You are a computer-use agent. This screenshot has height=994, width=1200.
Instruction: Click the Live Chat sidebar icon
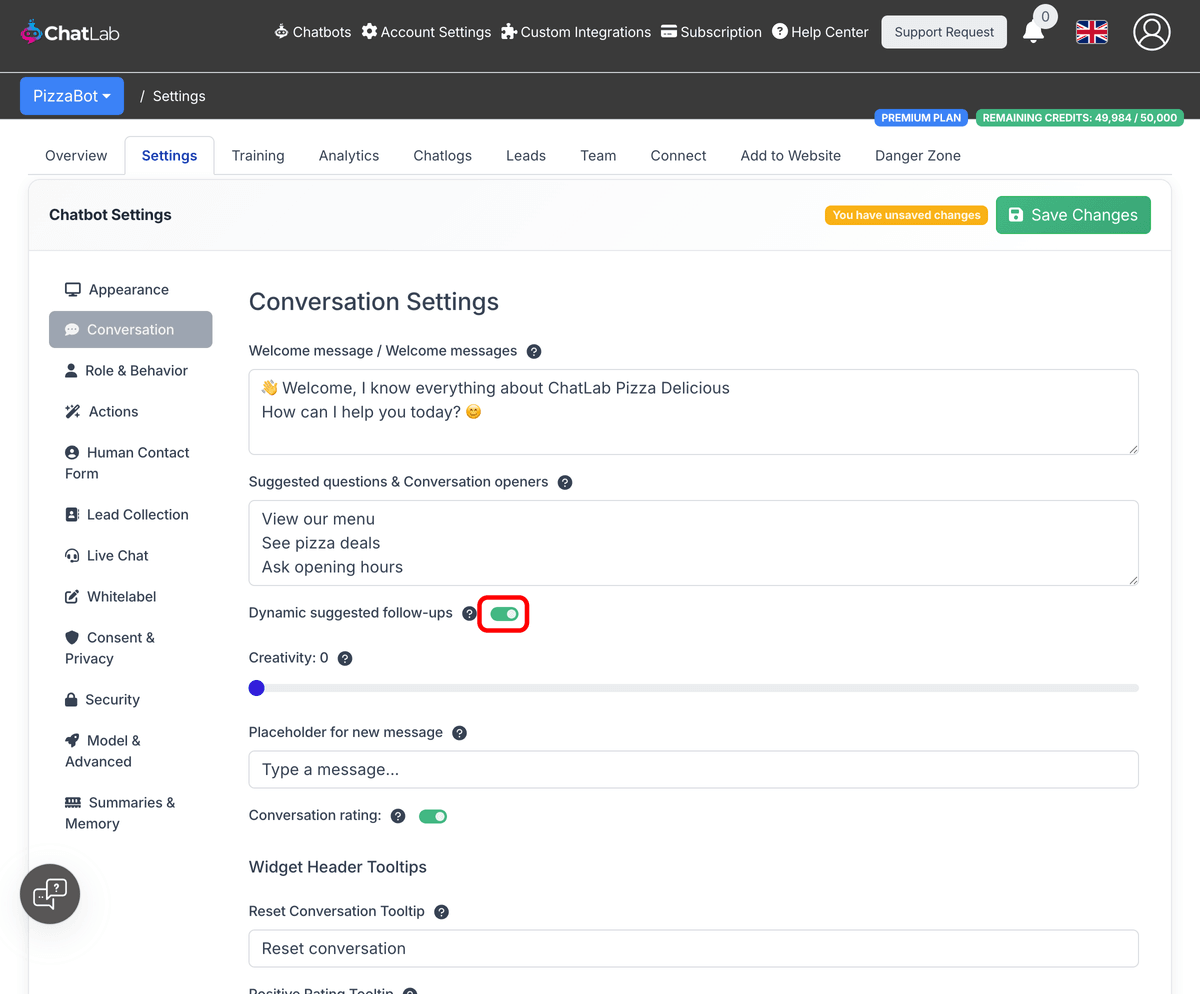pos(71,555)
